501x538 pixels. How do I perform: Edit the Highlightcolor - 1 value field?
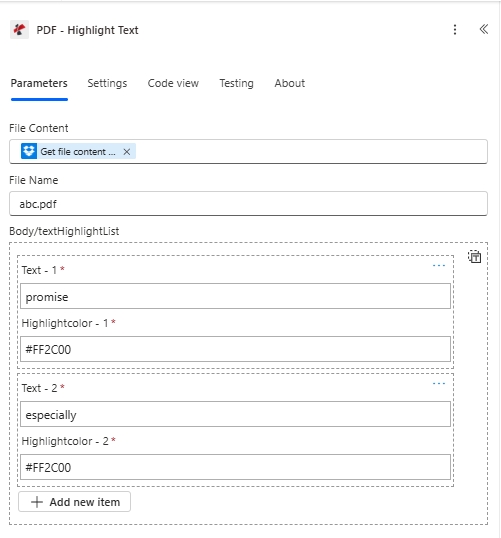[235, 349]
